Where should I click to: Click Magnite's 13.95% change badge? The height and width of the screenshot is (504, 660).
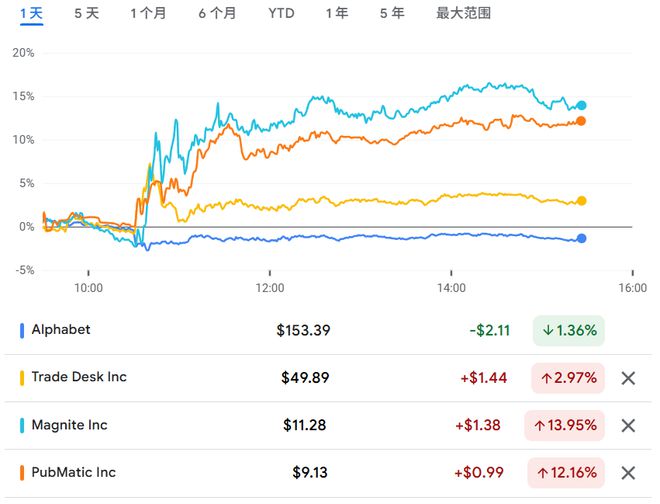[x=567, y=426]
